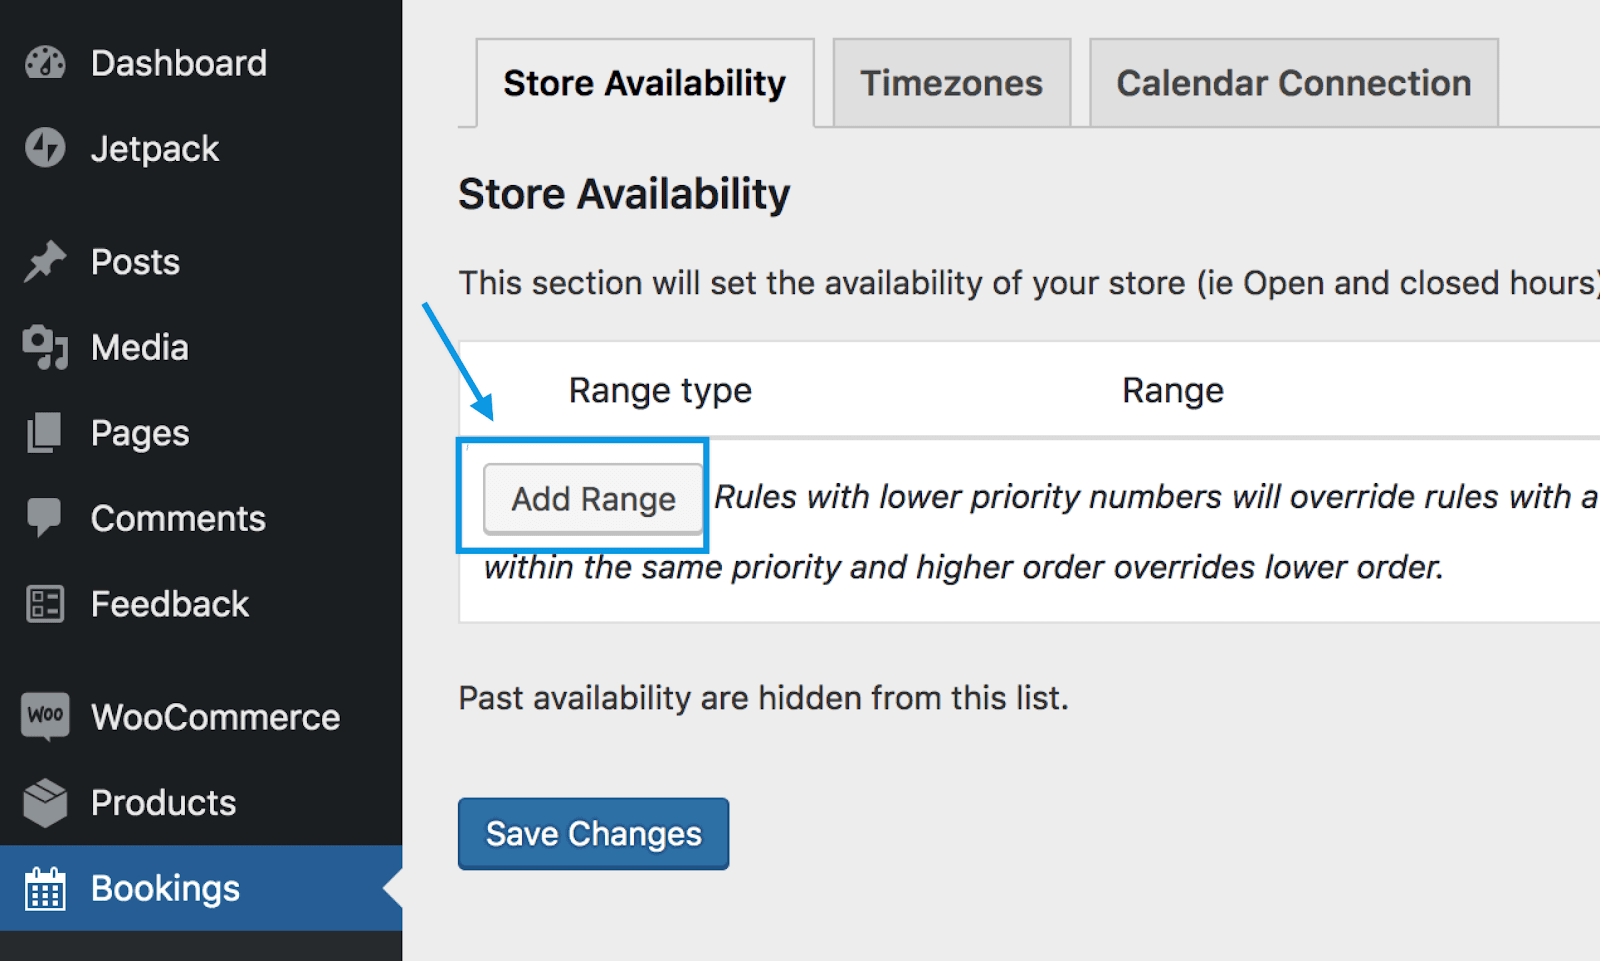Click the Posts pushpin icon
The height and width of the screenshot is (961, 1600).
point(45,262)
